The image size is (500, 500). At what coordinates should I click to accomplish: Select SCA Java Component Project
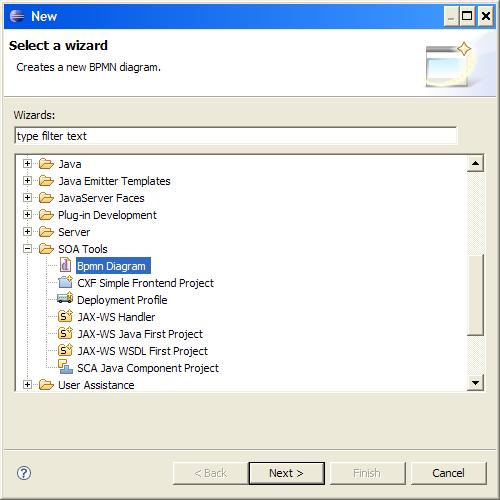pyautogui.click(x=148, y=368)
